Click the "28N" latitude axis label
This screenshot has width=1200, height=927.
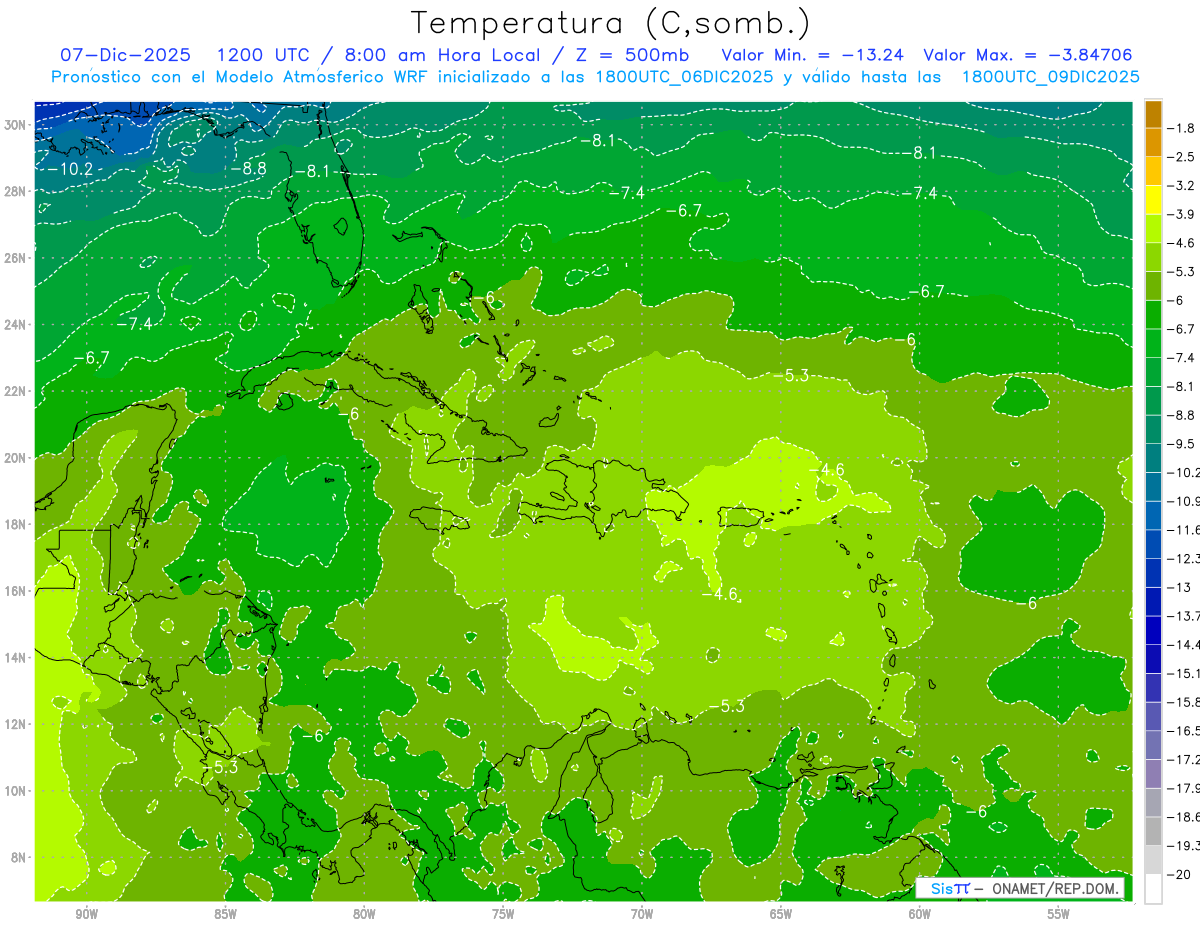15,191
